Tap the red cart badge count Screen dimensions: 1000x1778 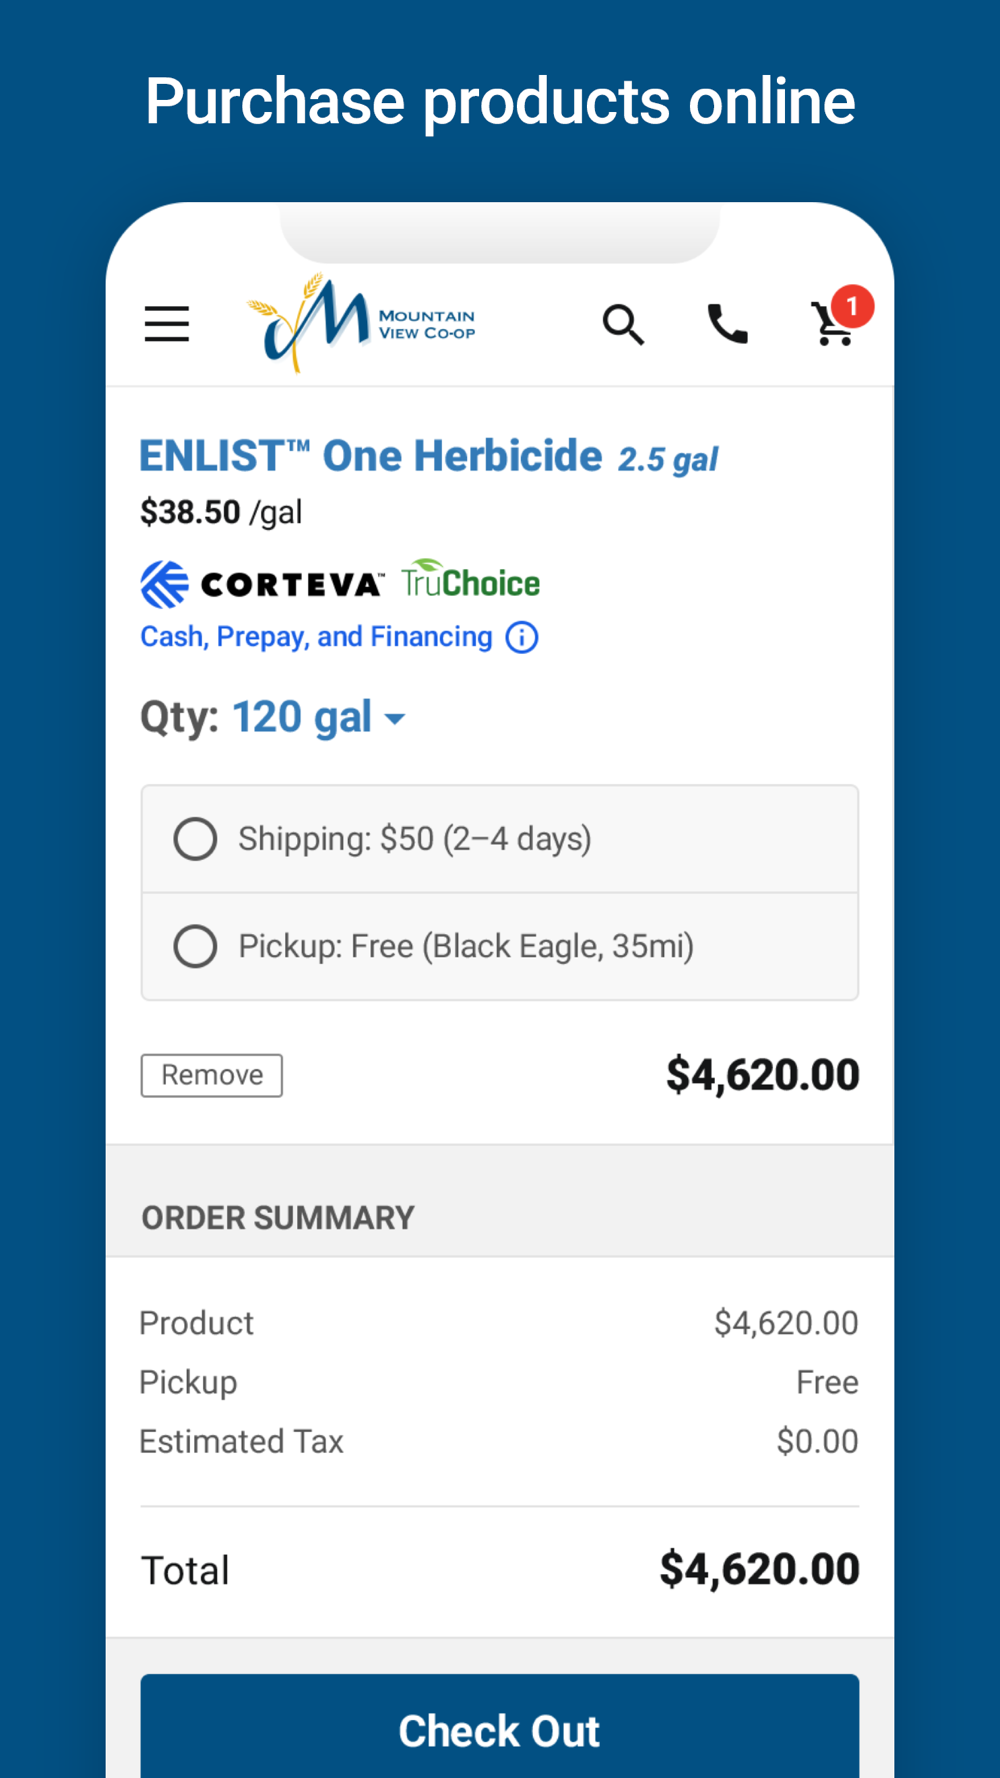click(852, 306)
